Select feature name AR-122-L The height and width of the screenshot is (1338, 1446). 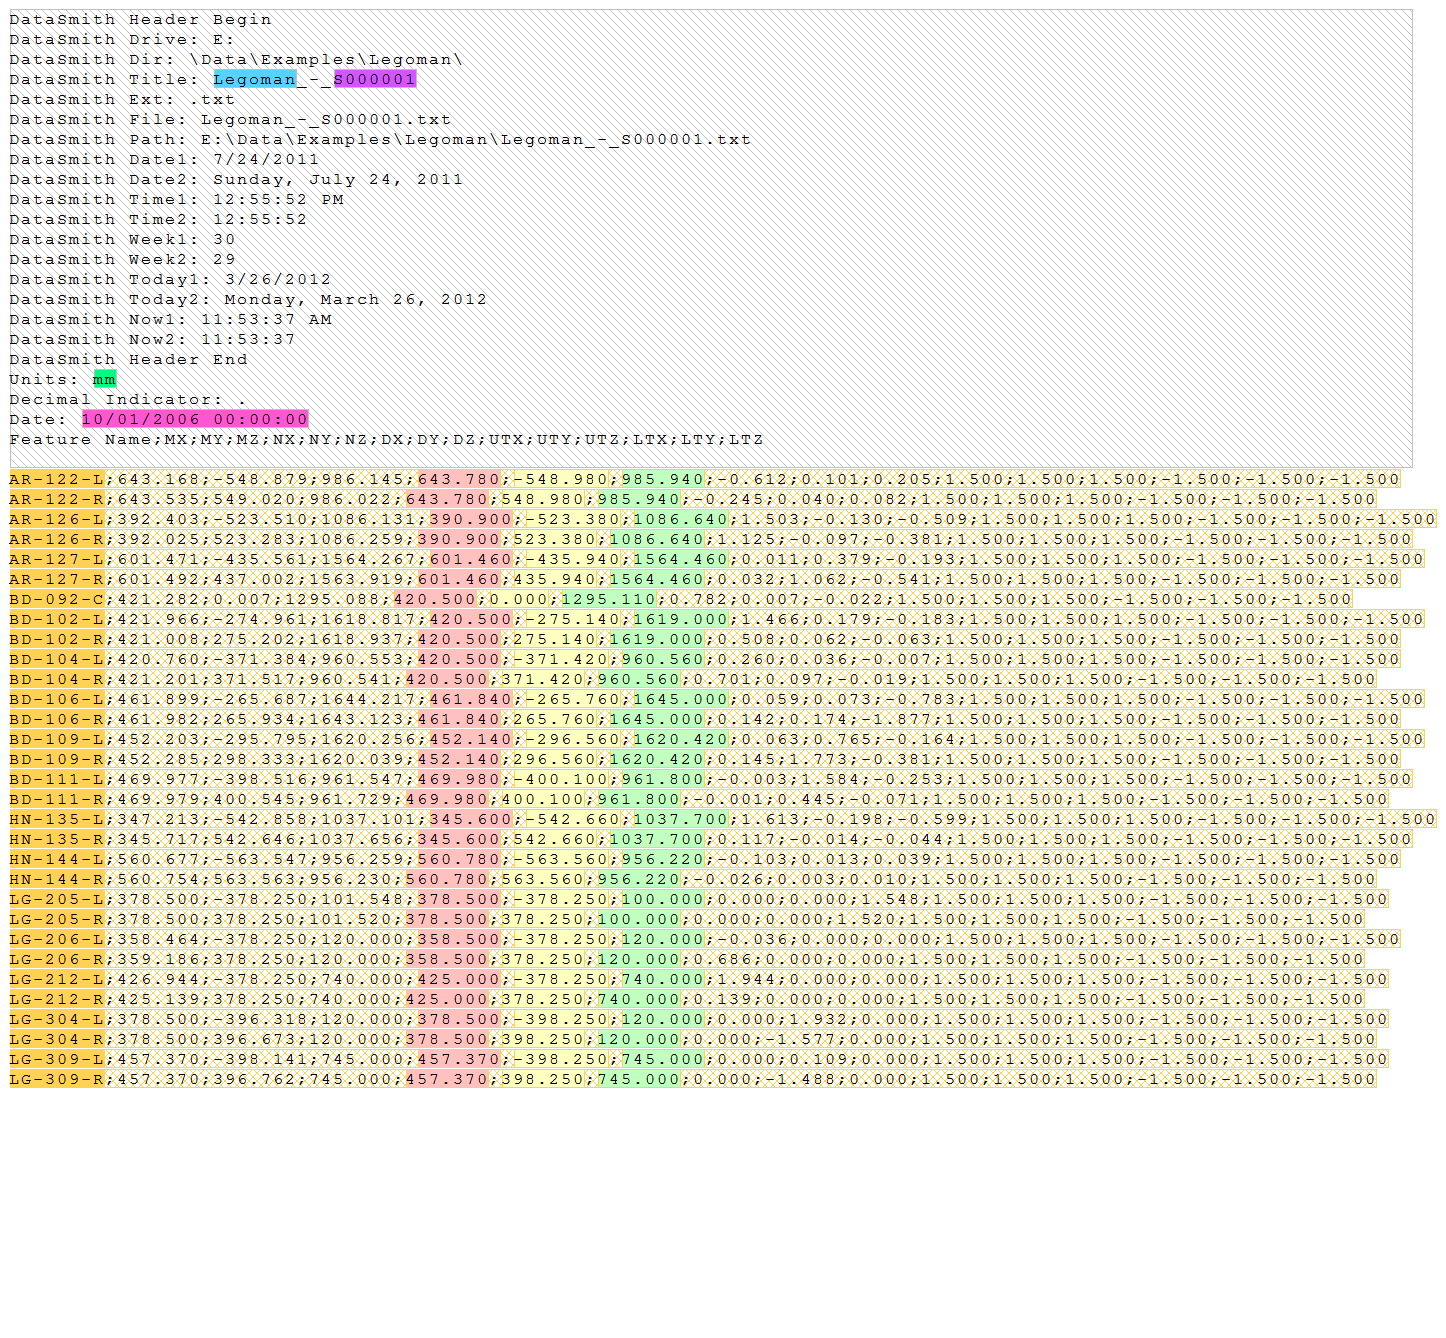click(57, 479)
